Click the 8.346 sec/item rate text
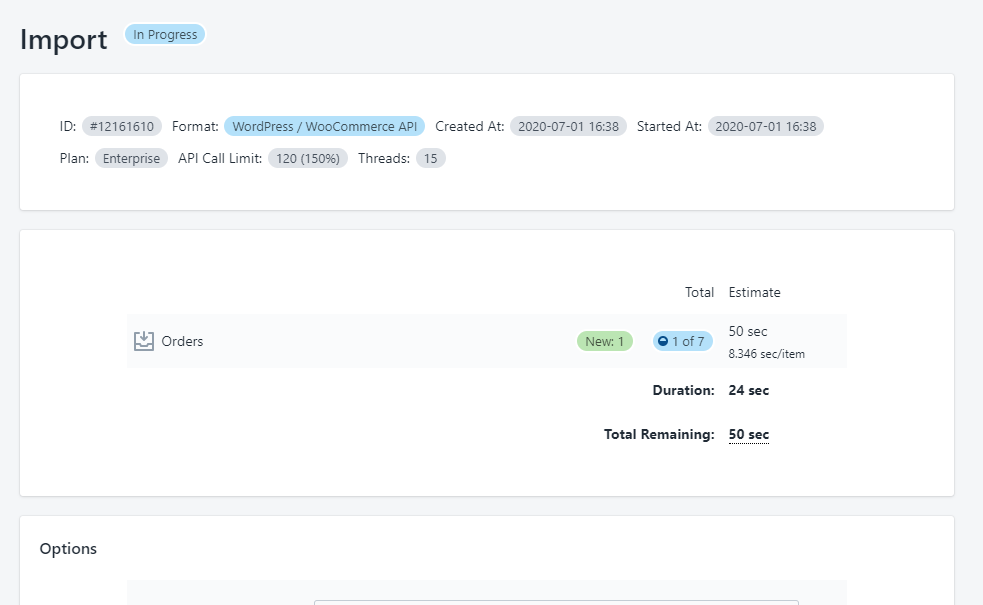This screenshot has height=605, width=983. (x=766, y=354)
